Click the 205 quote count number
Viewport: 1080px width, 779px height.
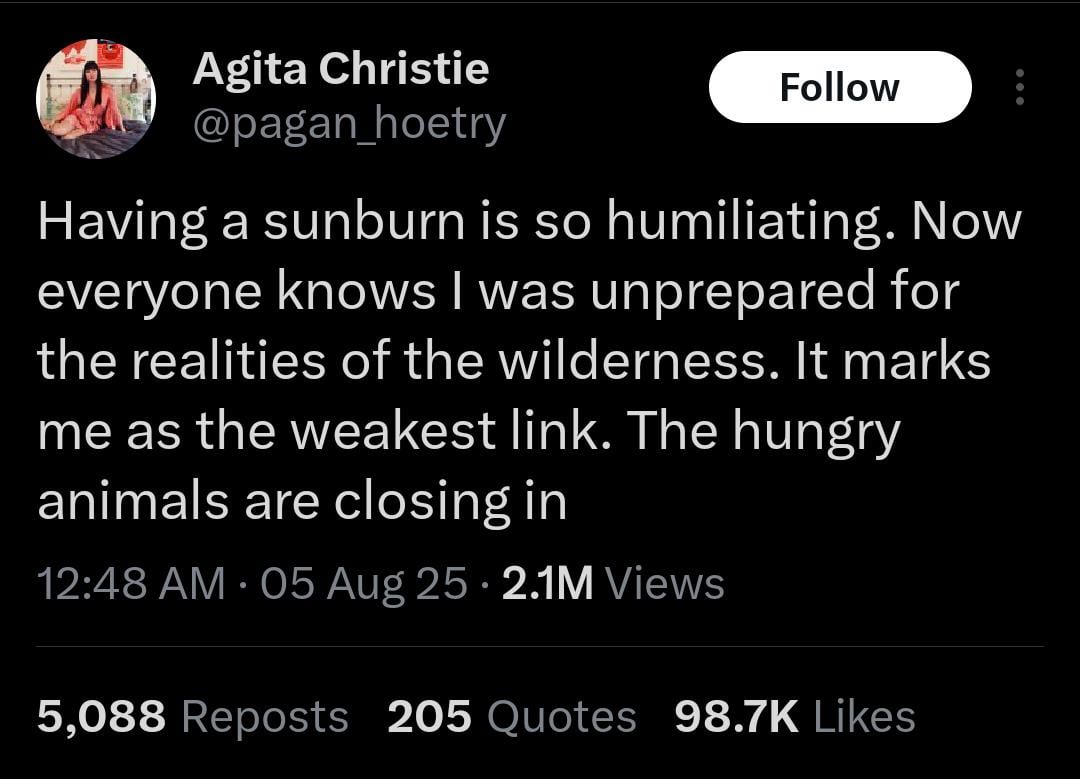[429, 716]
